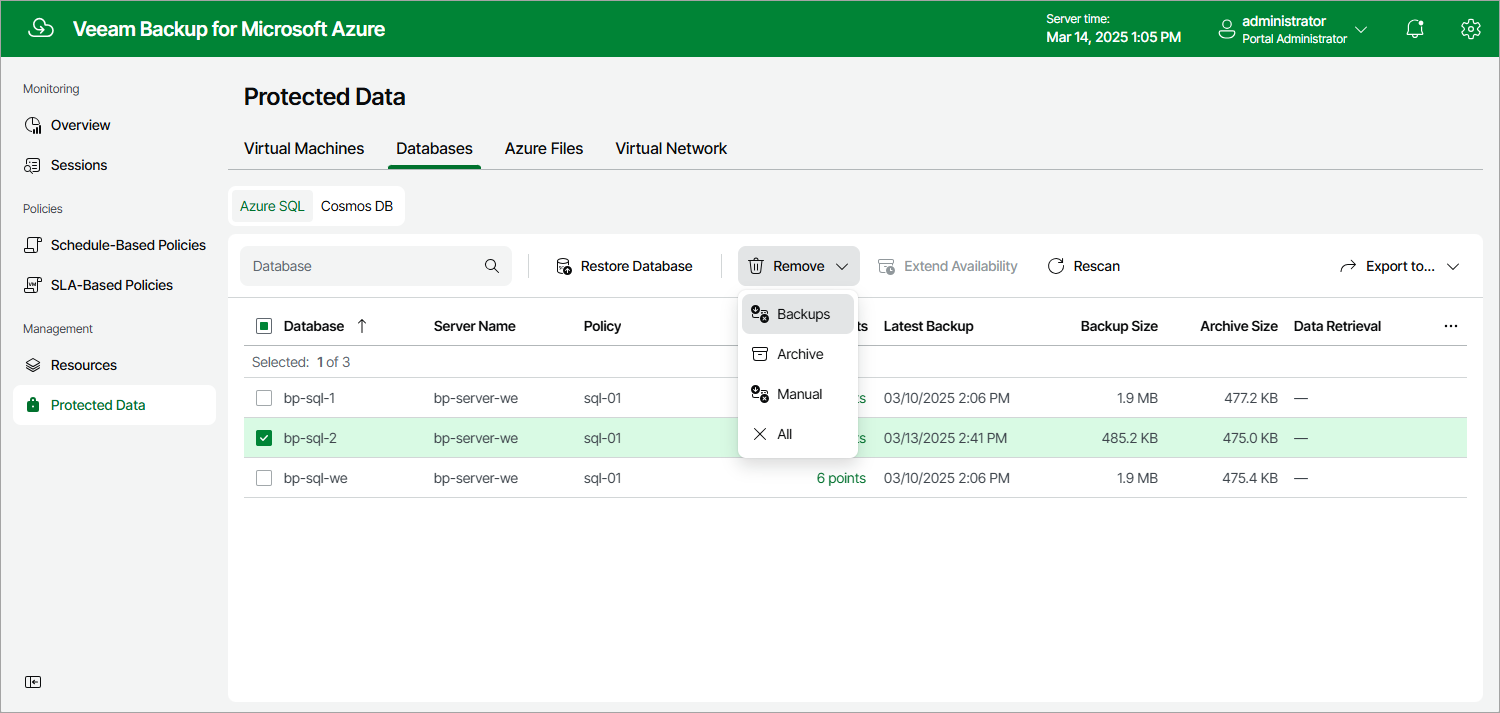Check the bp-sql-1 row checkbox

tap(264, 398)
